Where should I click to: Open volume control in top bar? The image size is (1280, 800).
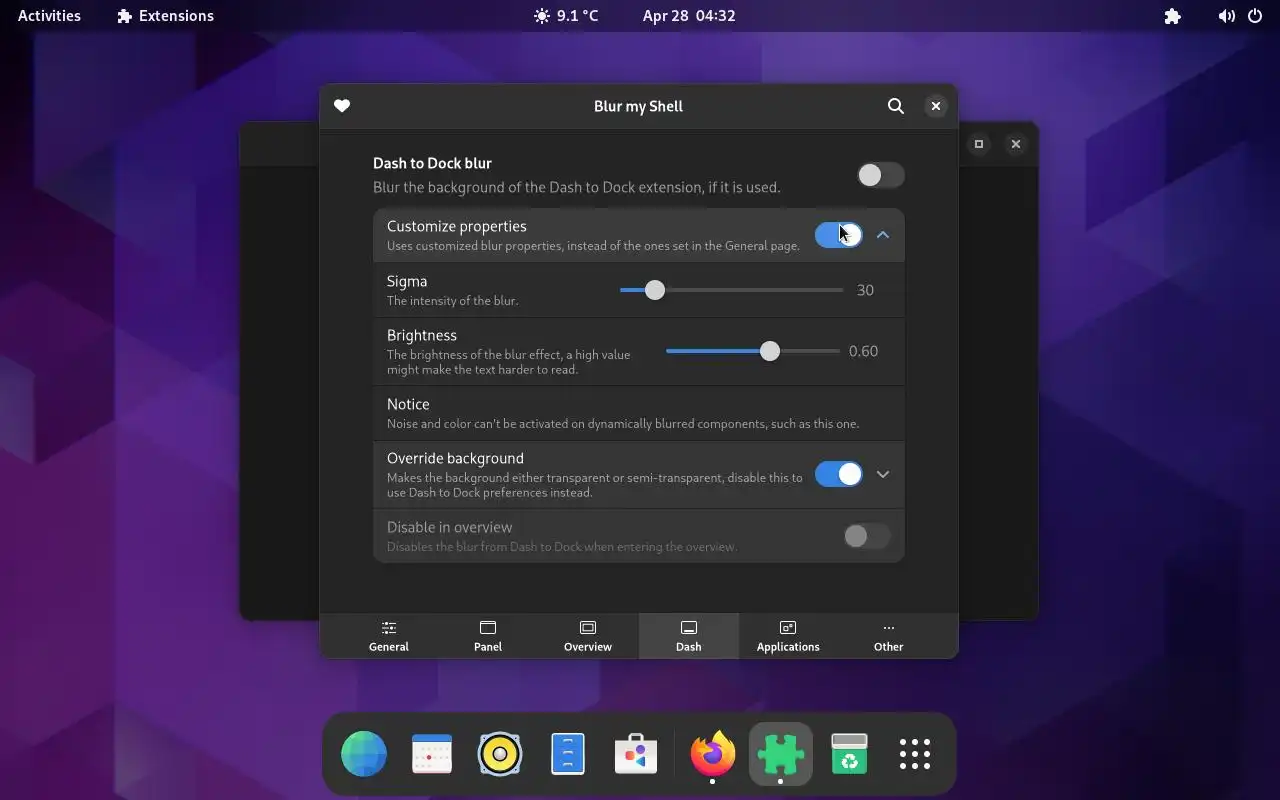click(x=1227, y=16)
